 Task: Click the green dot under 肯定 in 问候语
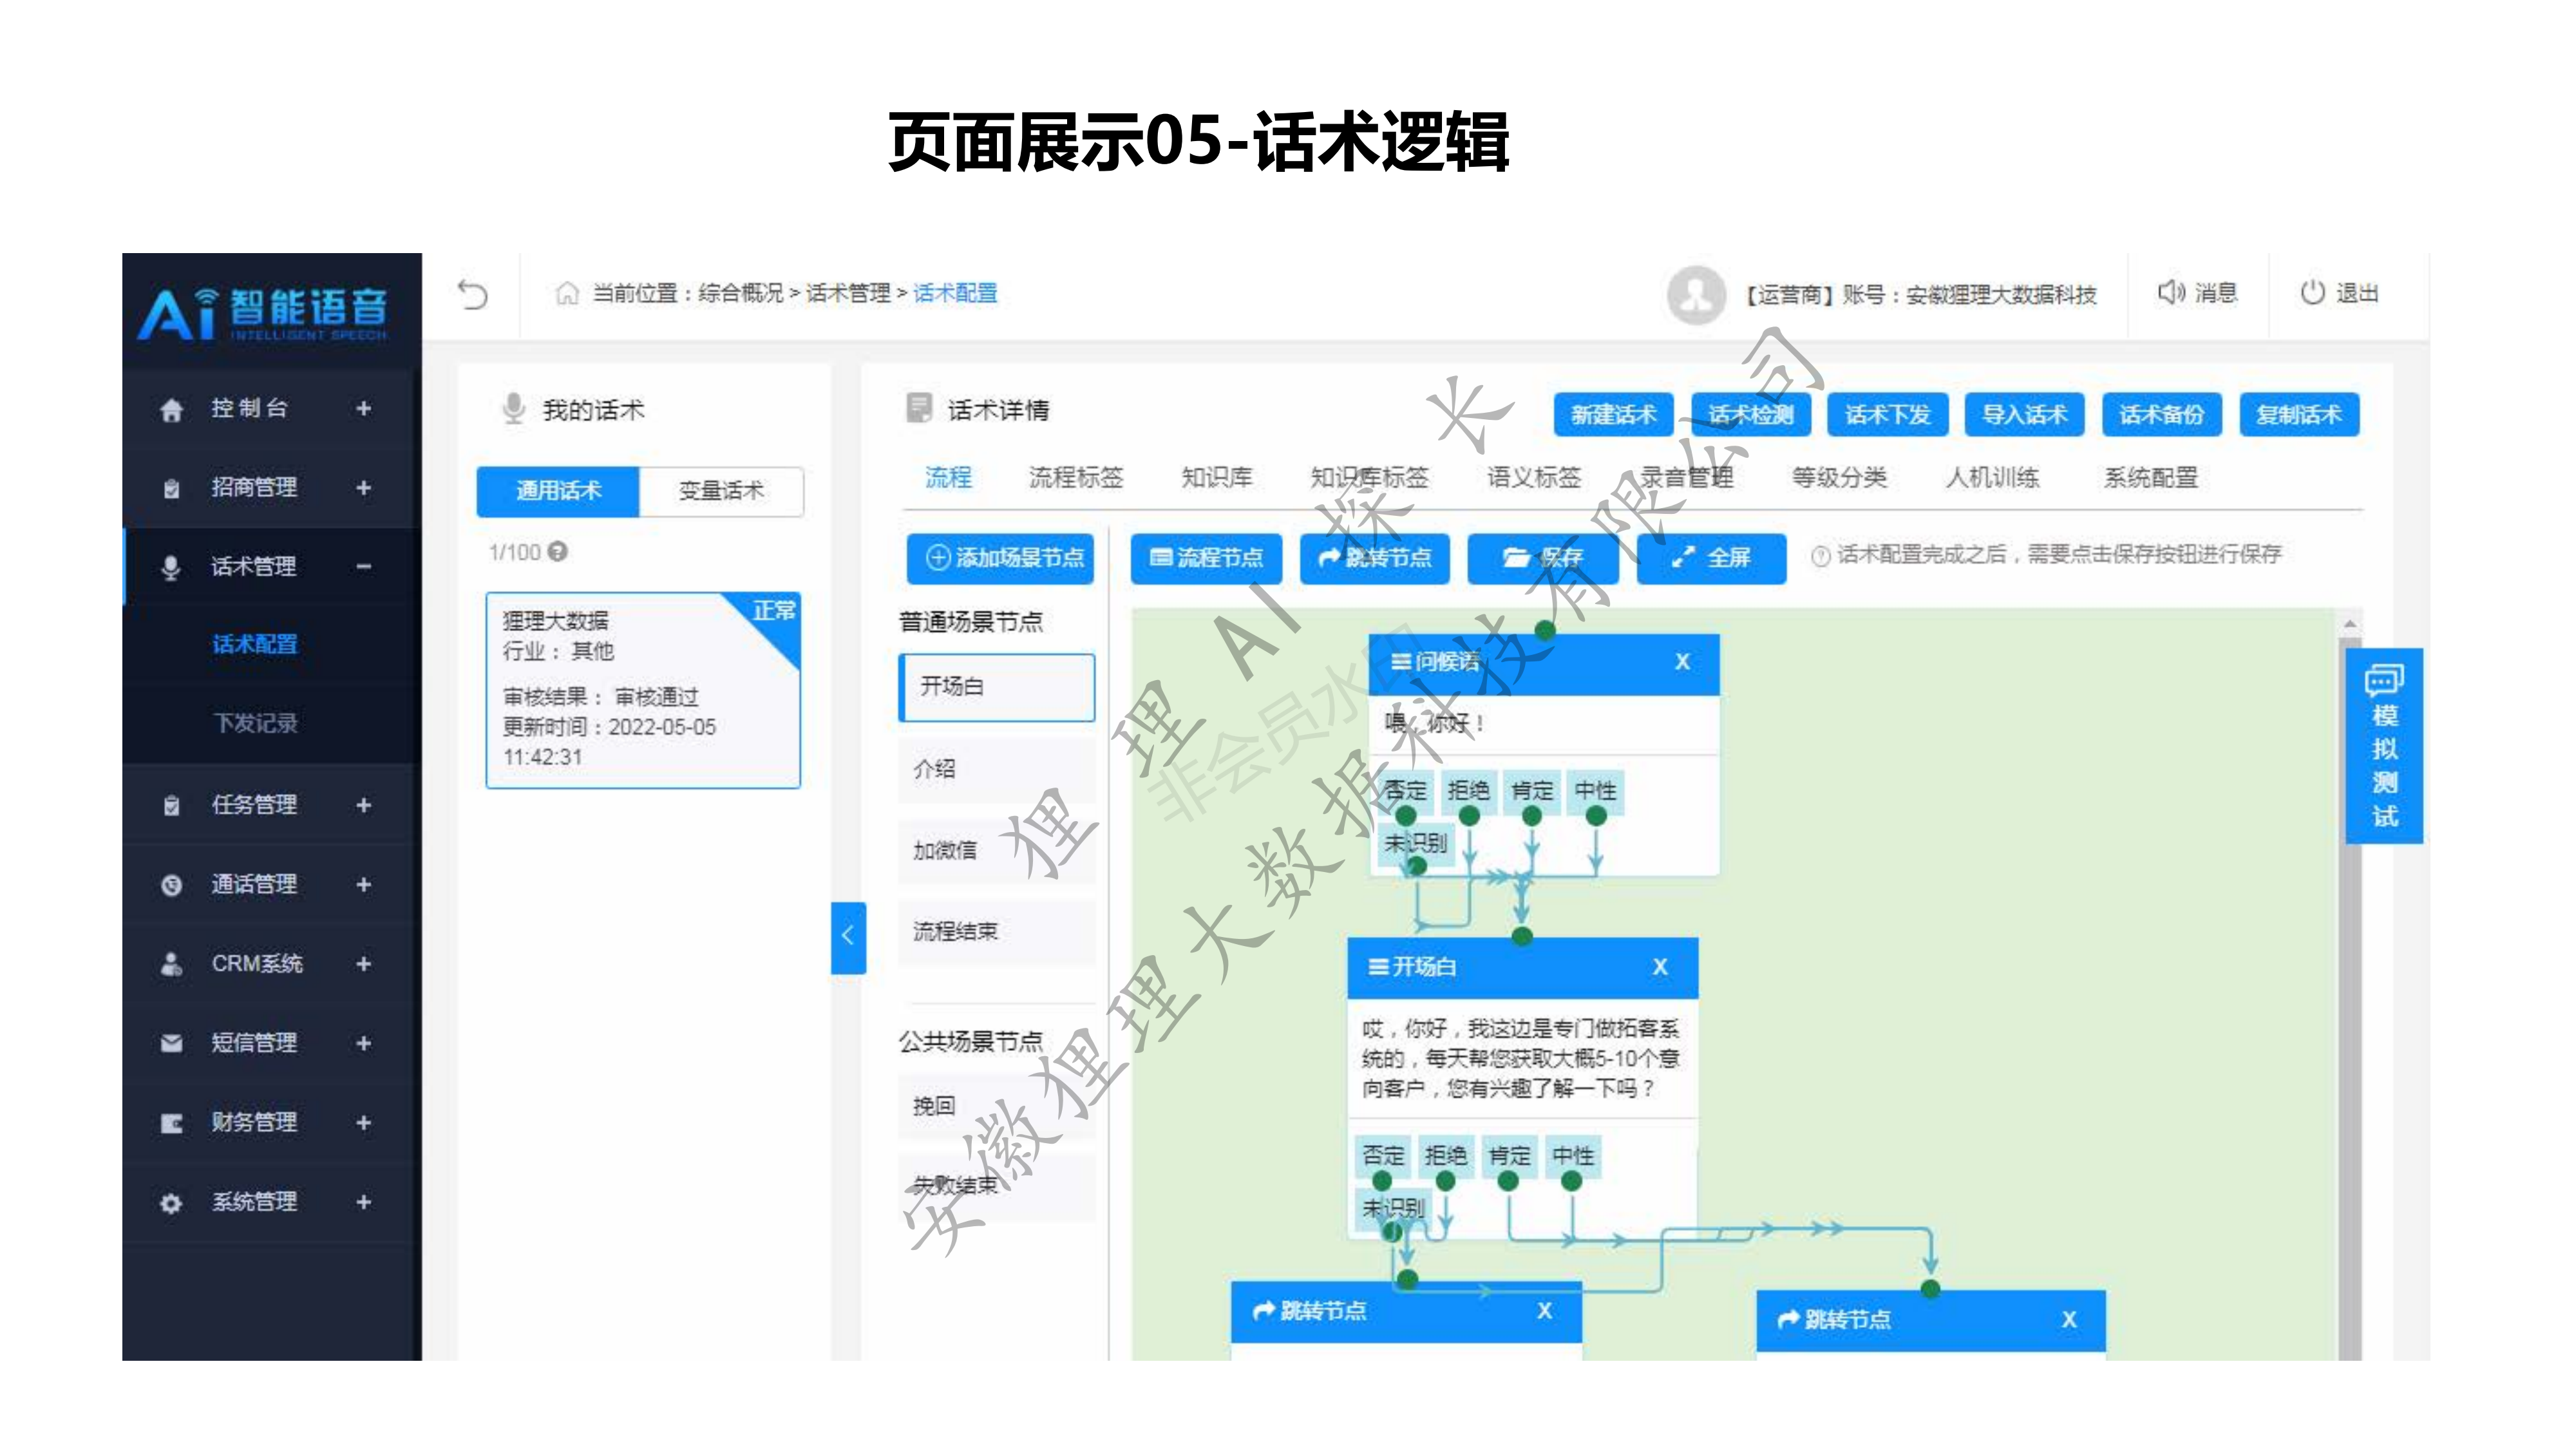(1531, 816)
